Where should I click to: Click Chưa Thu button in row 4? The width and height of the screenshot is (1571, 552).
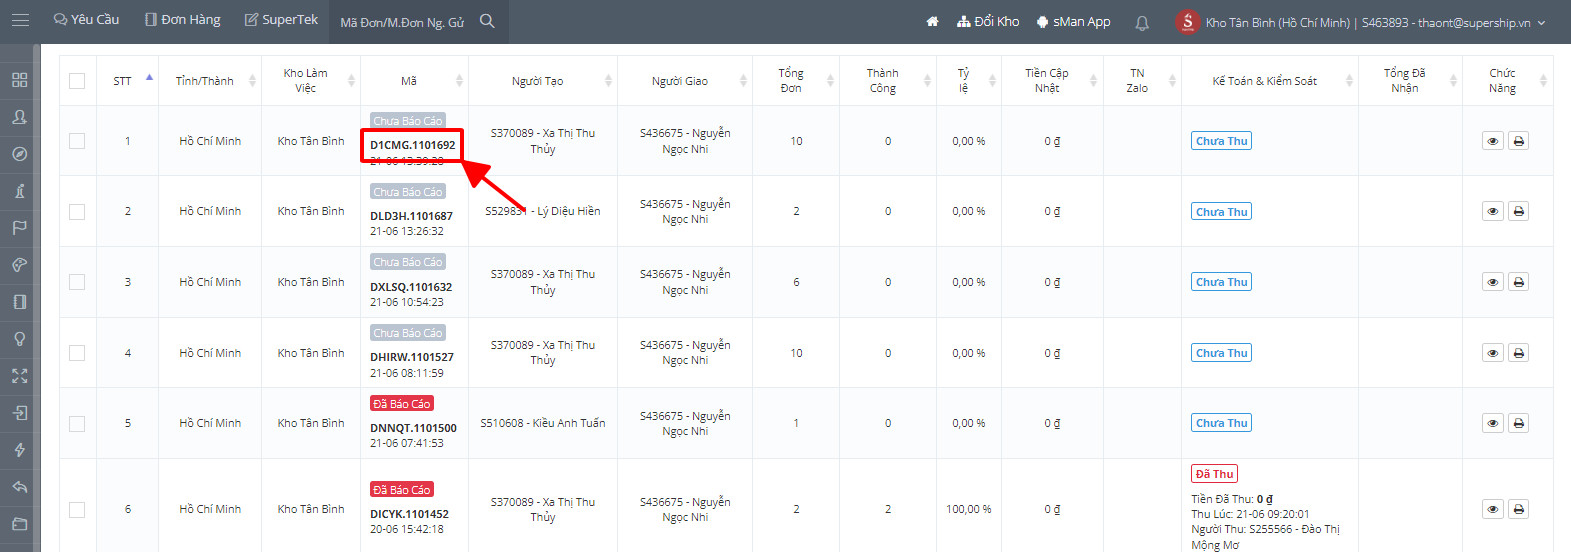coord(1222,353)
